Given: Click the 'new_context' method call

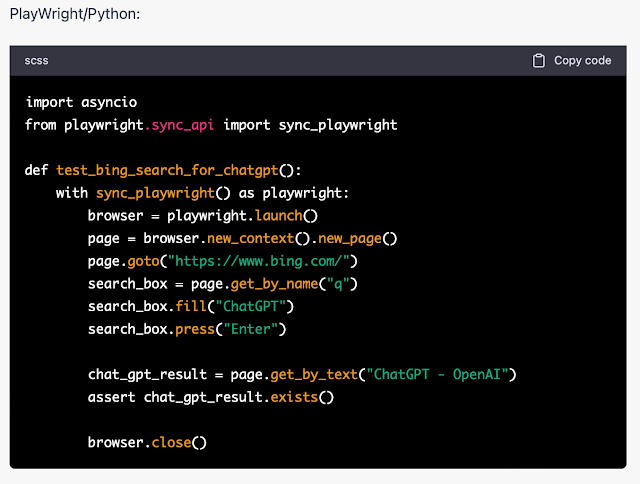Looking at the screenshot, I should coord(251,238).
